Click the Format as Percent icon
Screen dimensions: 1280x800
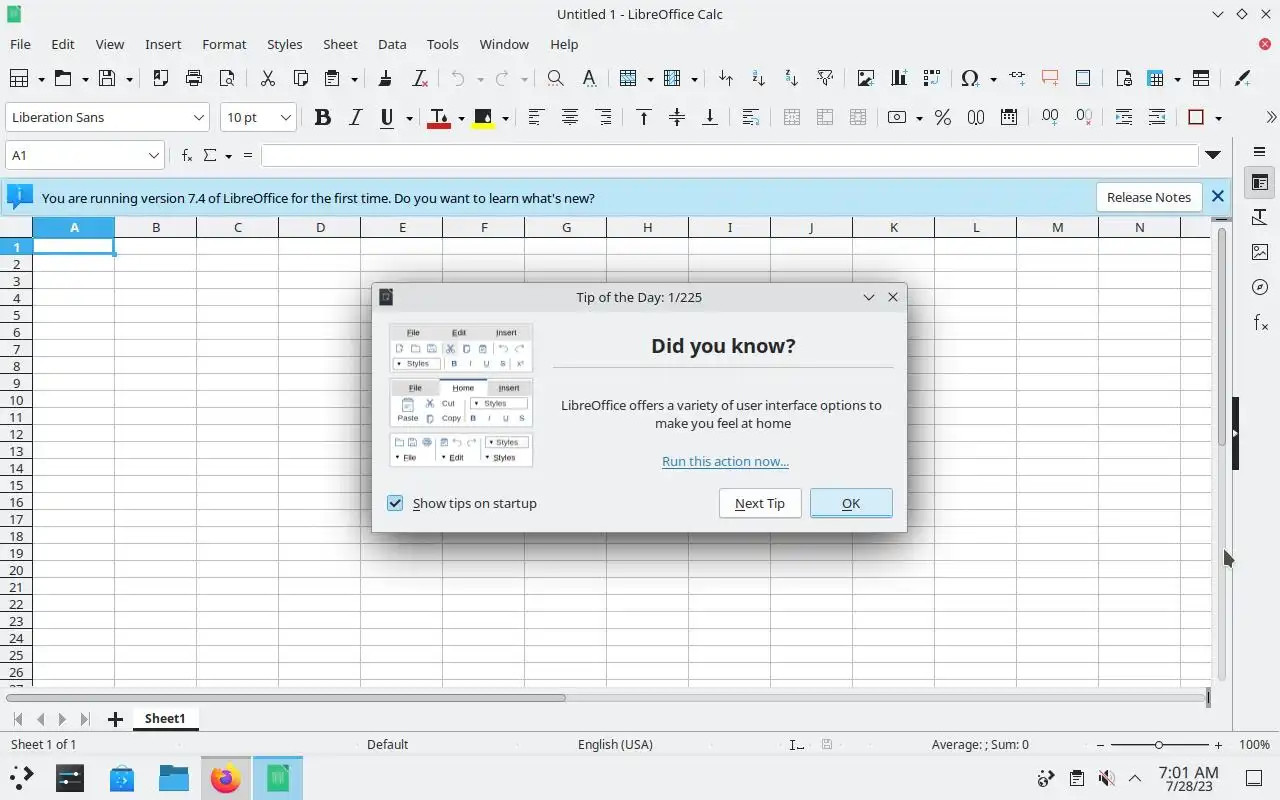pos(942,117)
